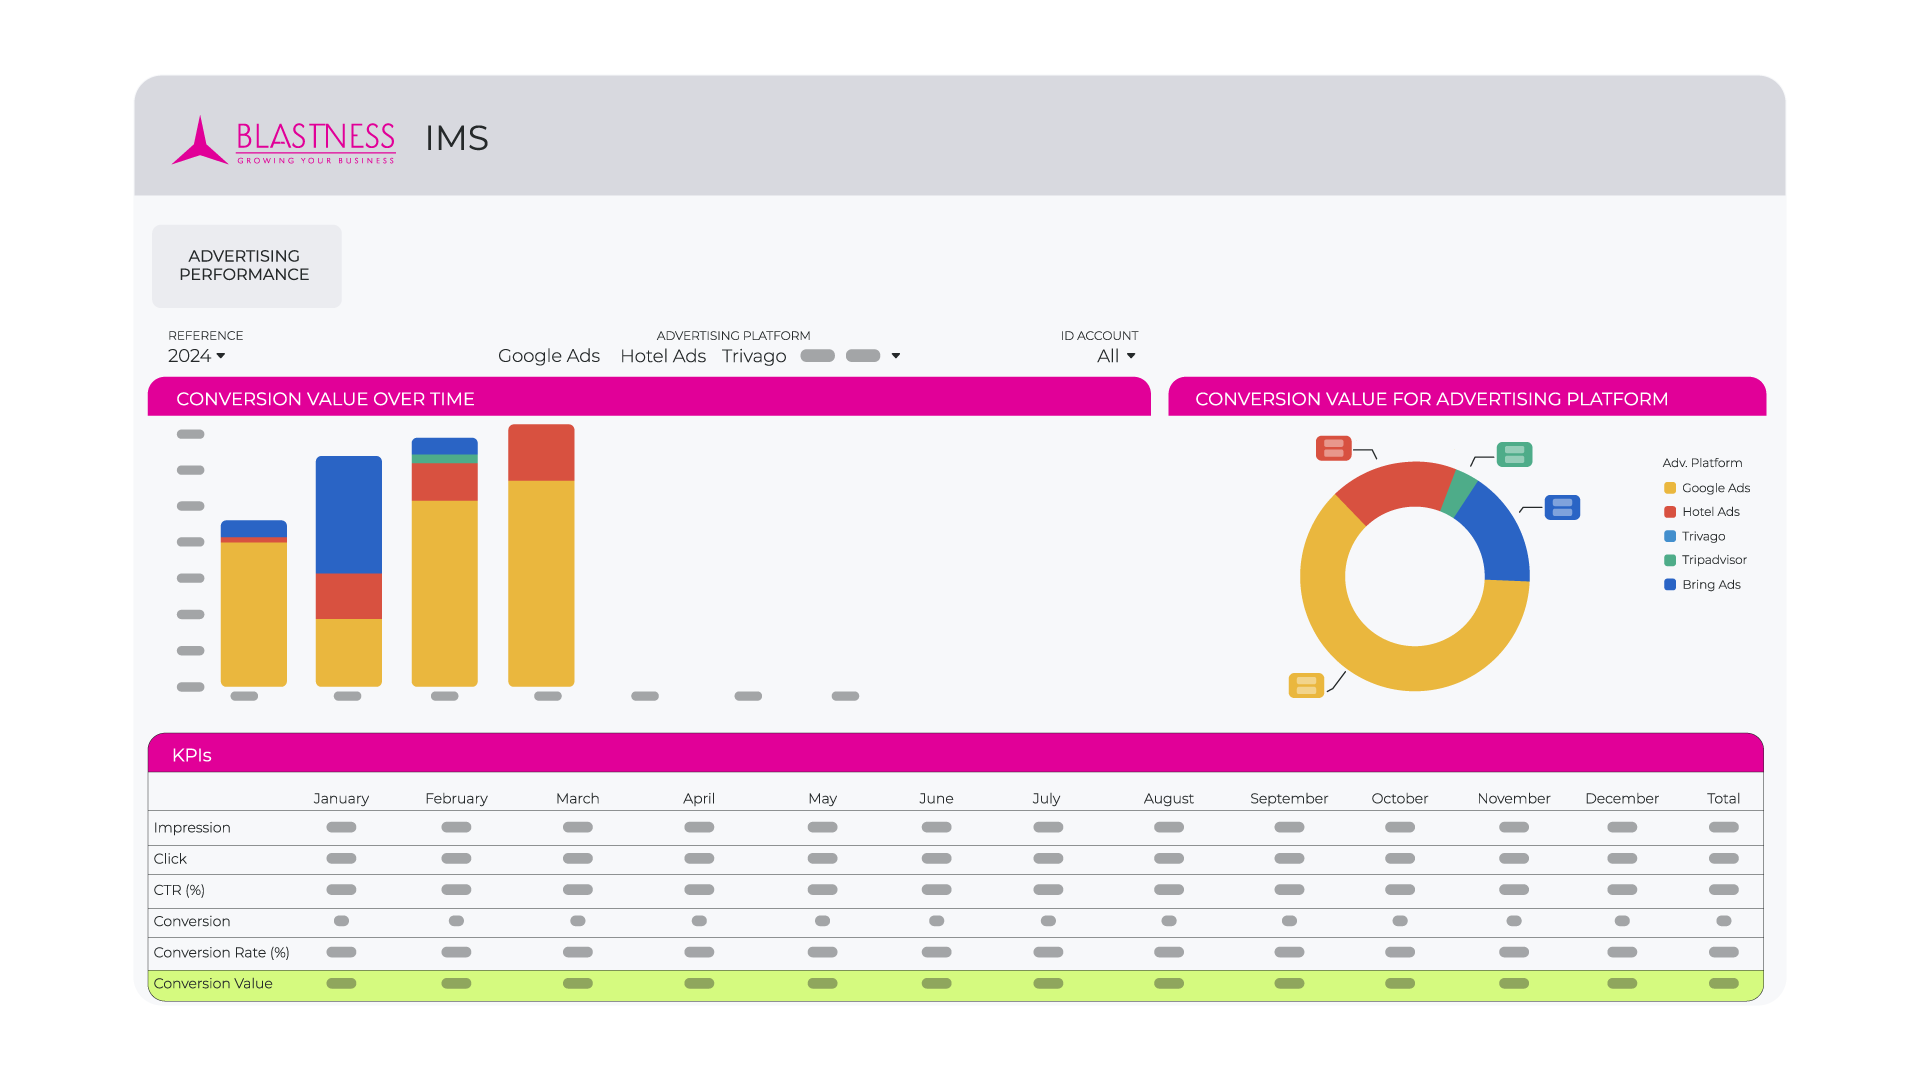Click the February column header
1920x1080 pixels.
click(456, 798)
